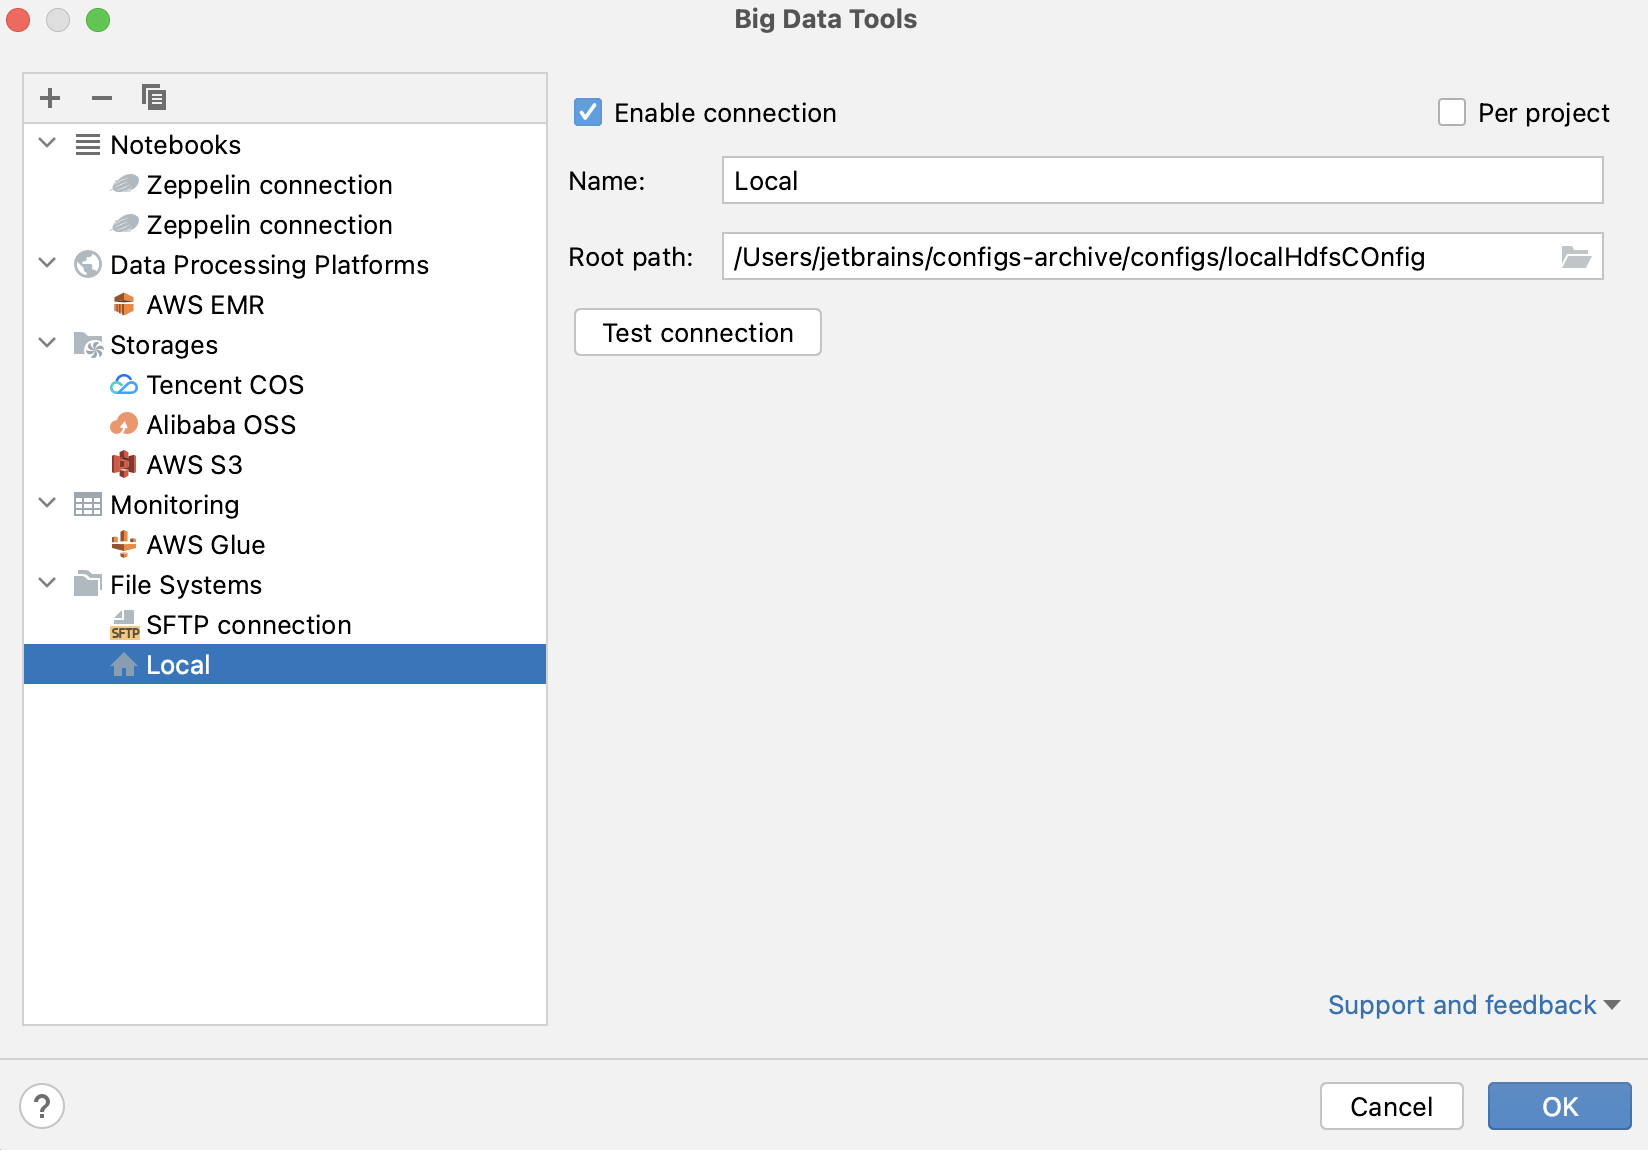Click the duplicate connection icon

[153, 98]
